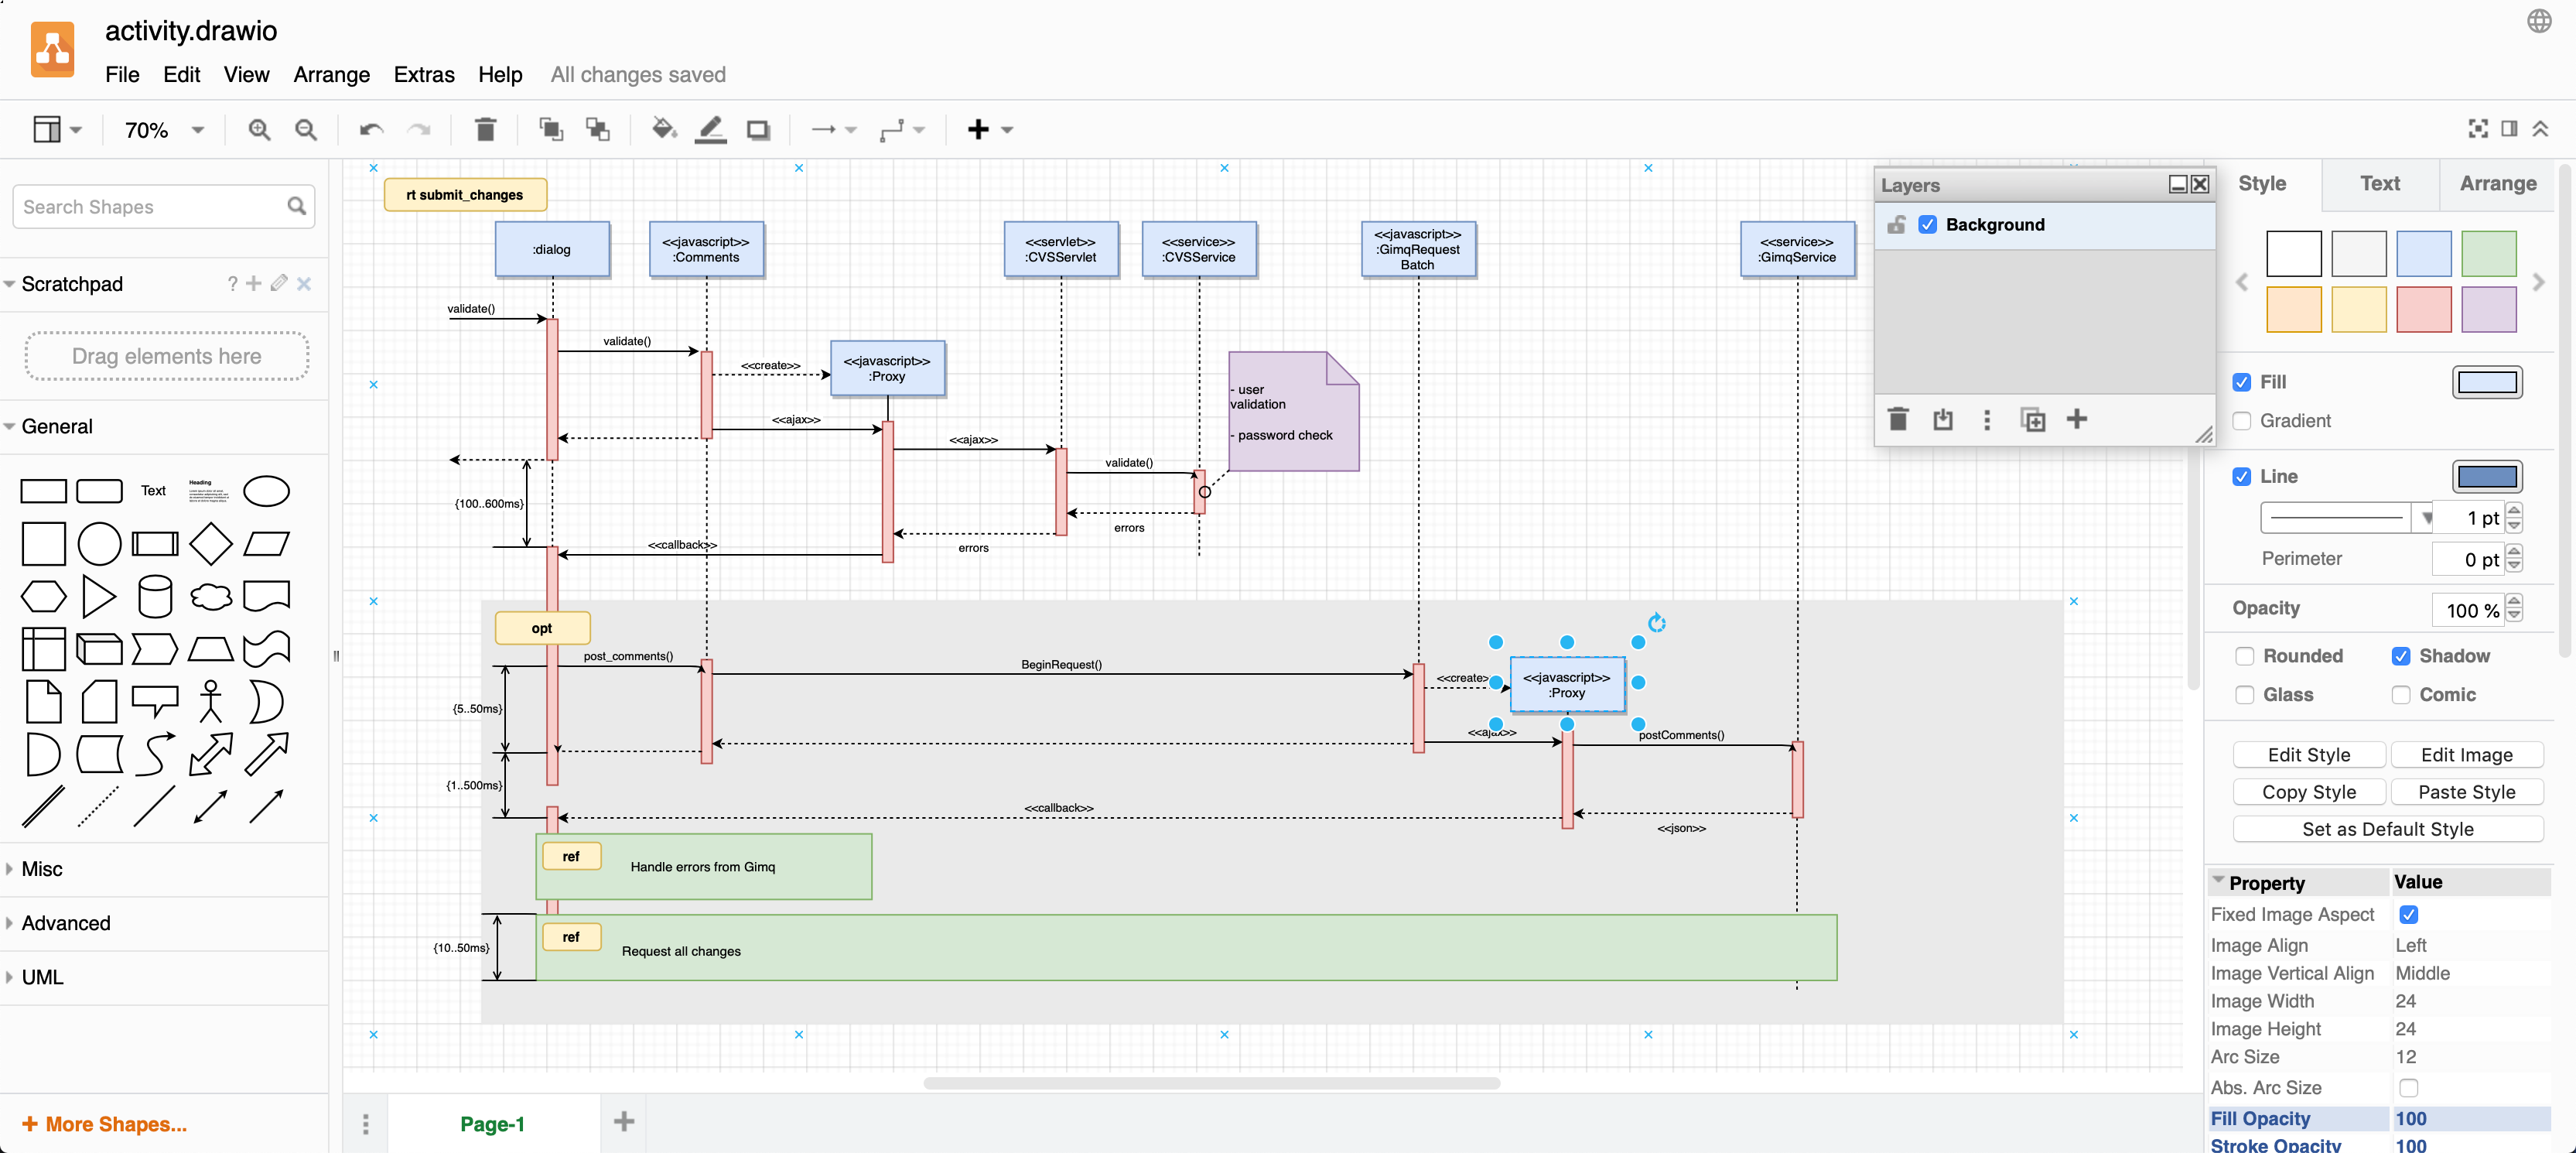
Task: Click the Insert shape plus icon
Action: point(979,128)
